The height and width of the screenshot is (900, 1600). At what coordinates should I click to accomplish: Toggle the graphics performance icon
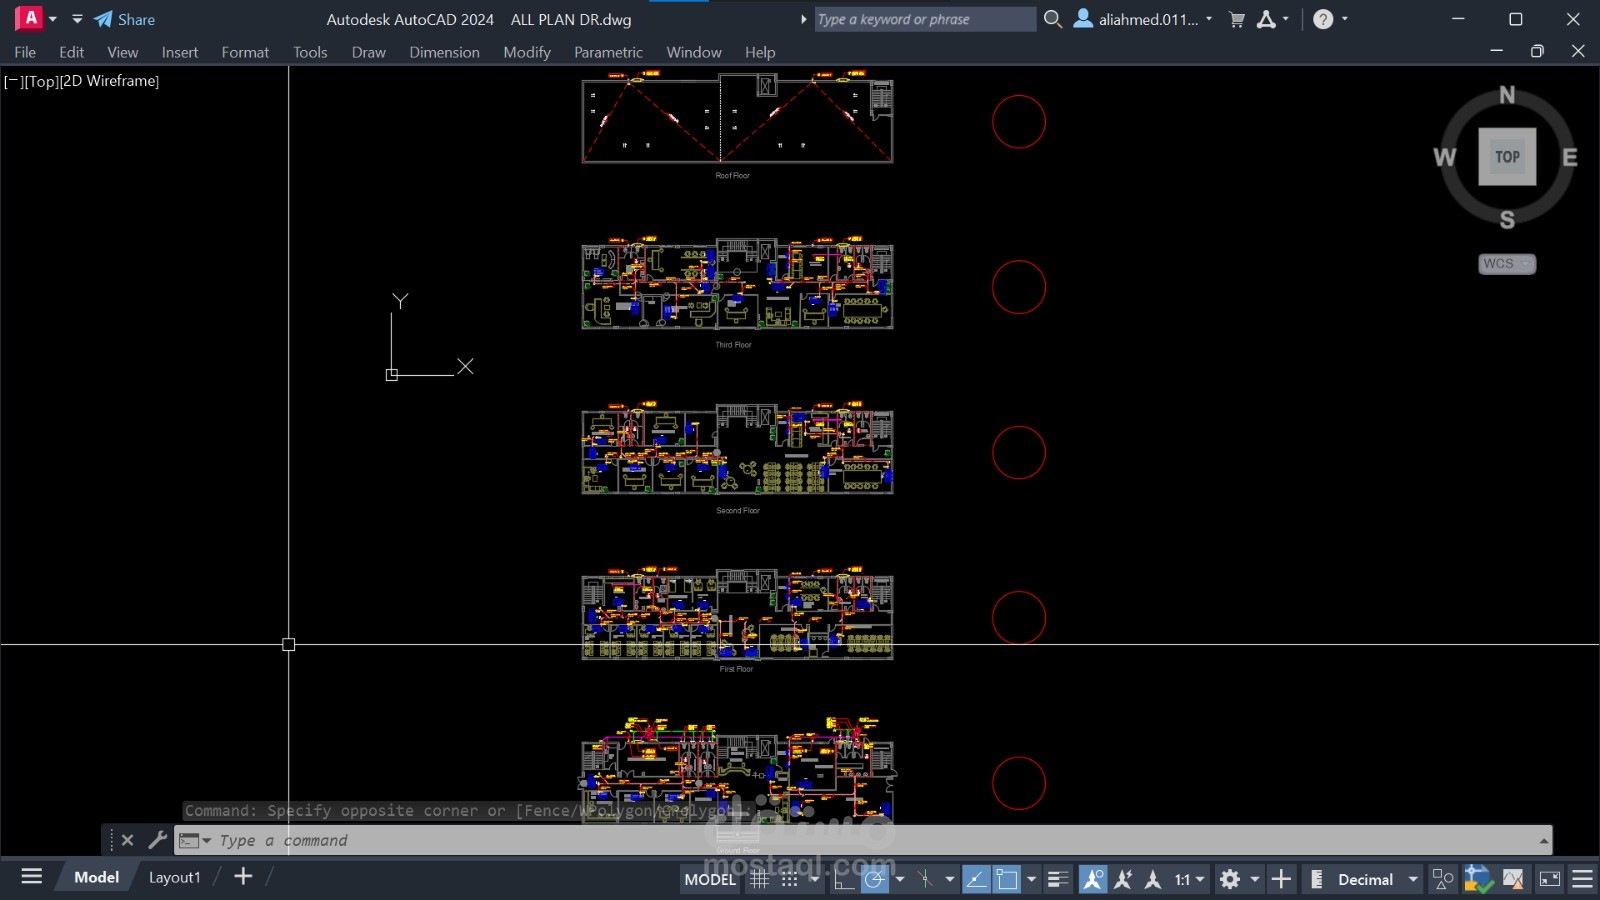coord(1512,879)
